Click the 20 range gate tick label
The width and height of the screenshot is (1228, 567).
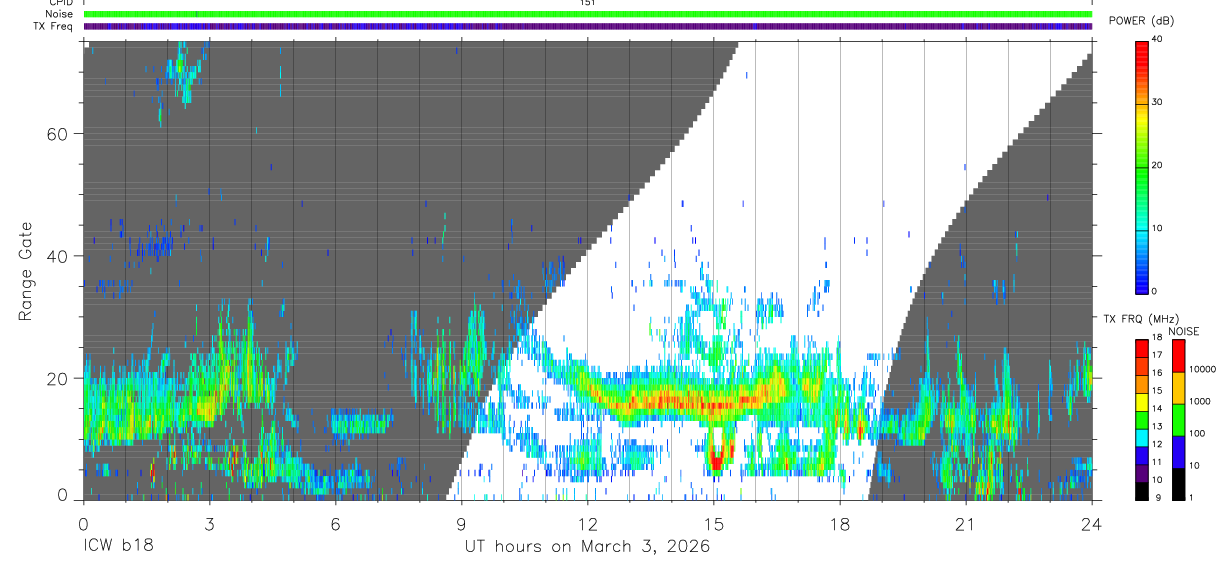(57, 378)
